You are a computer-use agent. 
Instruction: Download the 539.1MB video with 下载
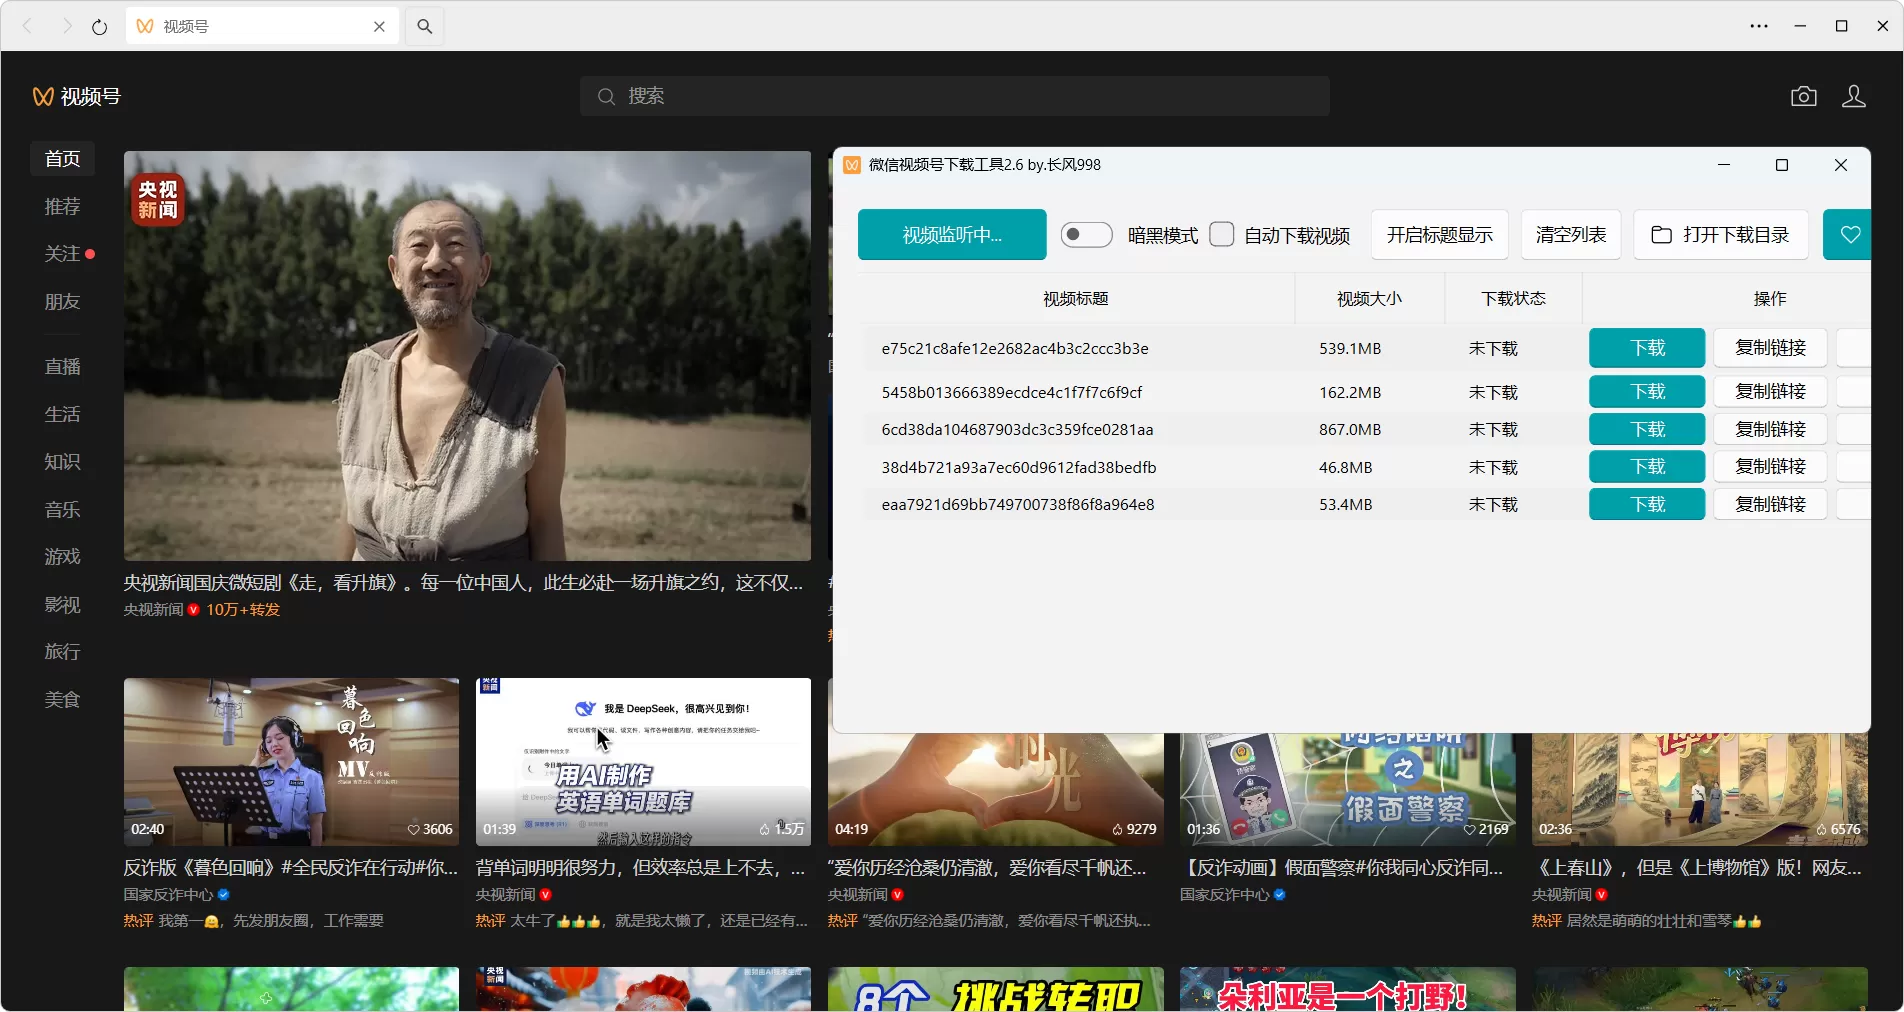[x=1646, y=348]
